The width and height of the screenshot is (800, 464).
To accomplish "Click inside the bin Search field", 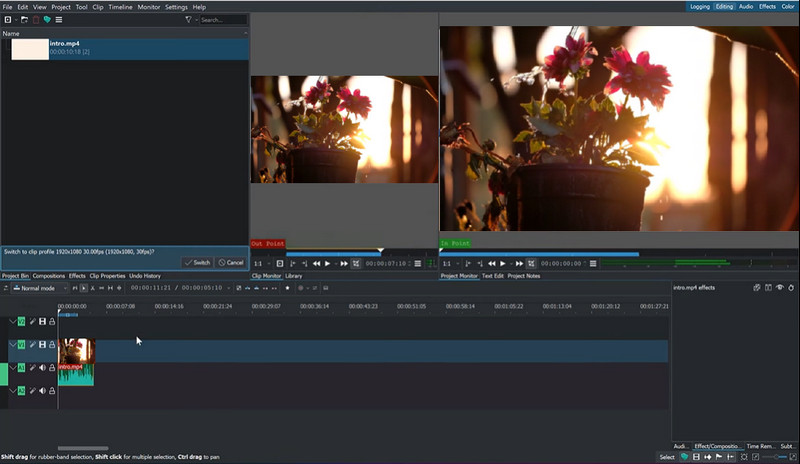I will (223, 20).
